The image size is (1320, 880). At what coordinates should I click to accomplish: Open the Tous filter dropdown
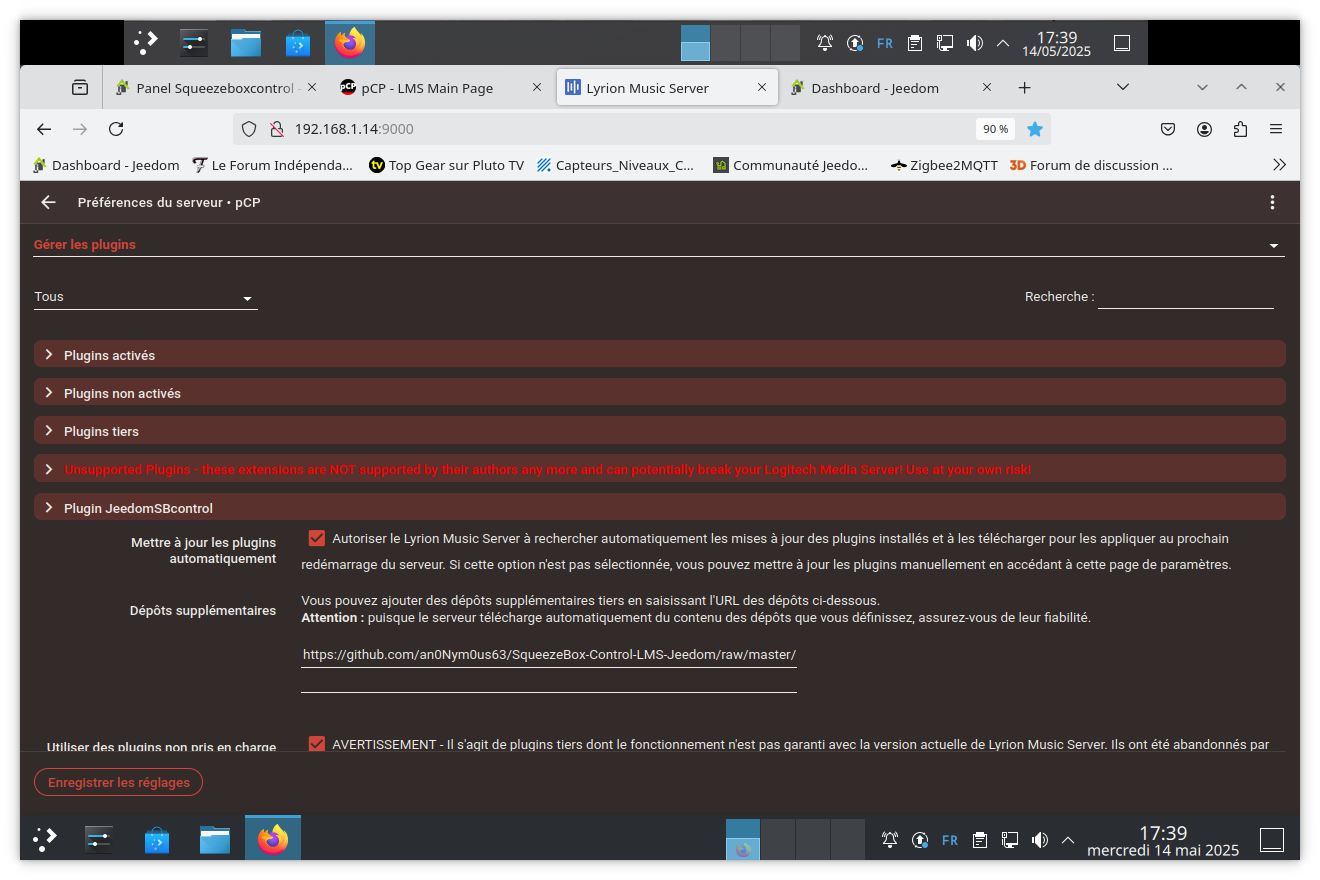[x=146, y=297]
